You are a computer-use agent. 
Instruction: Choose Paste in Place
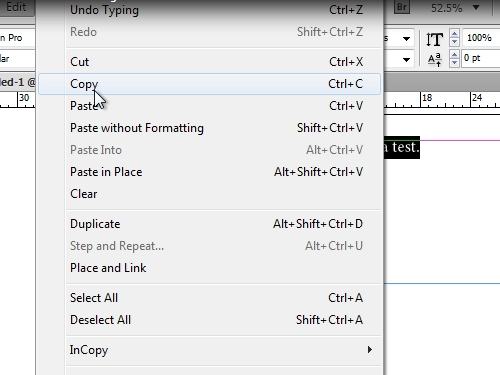209,172
